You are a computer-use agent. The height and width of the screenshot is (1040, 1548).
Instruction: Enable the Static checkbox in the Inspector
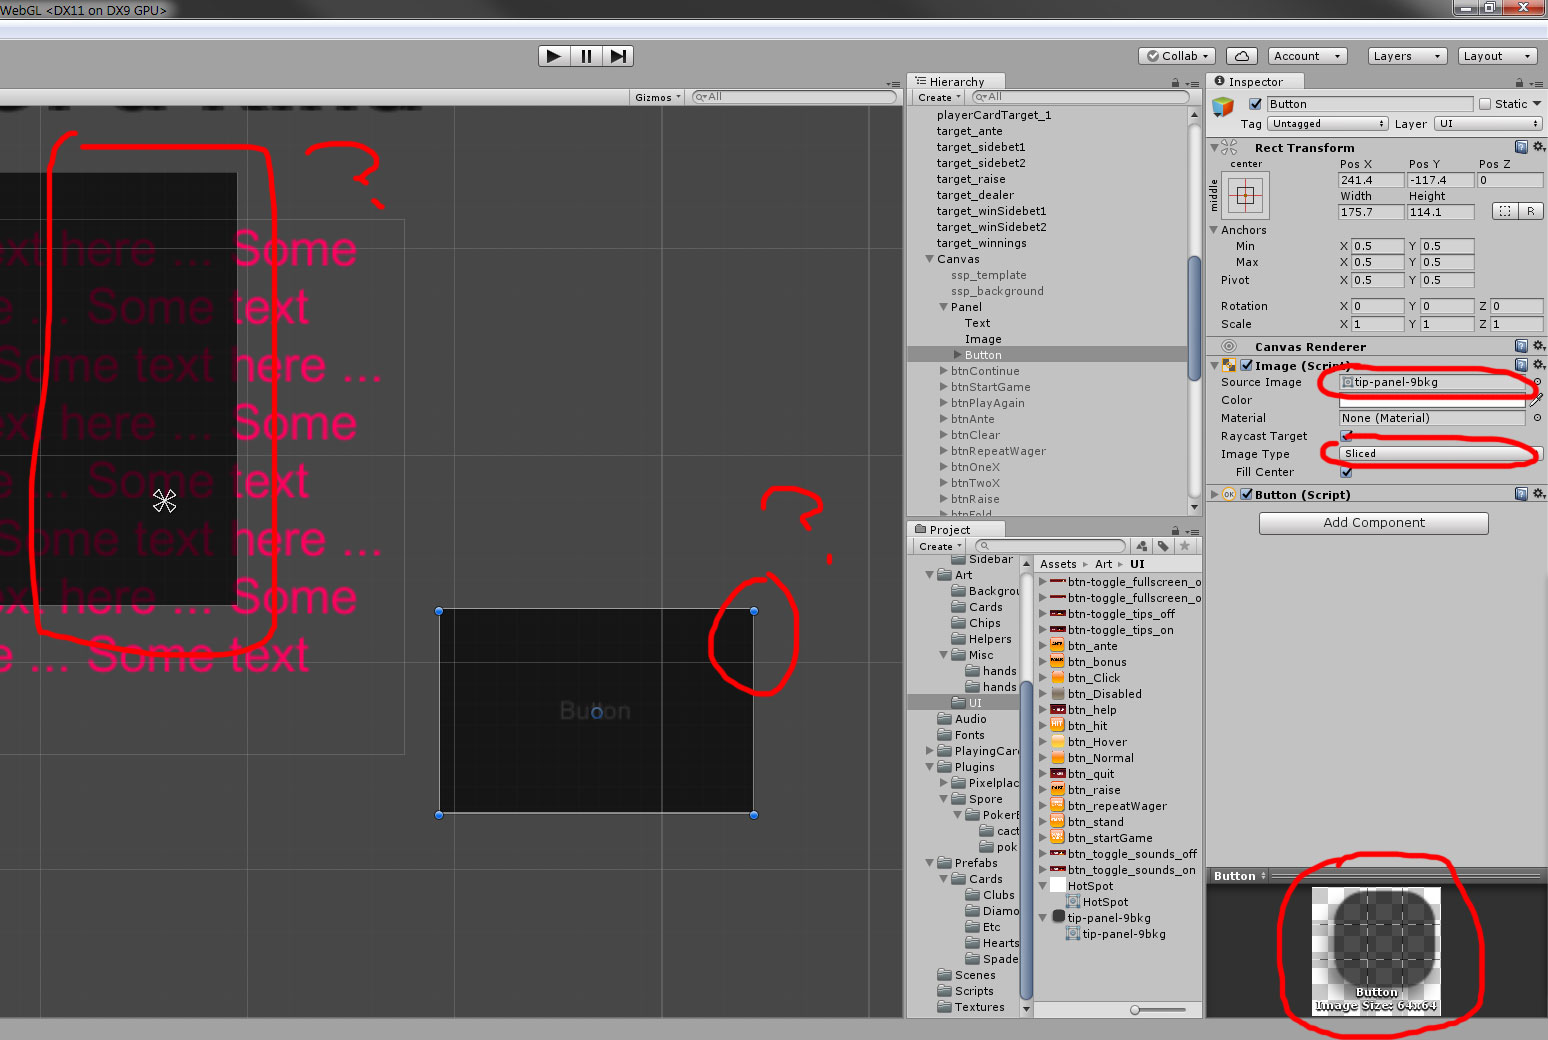[1485, 103]
